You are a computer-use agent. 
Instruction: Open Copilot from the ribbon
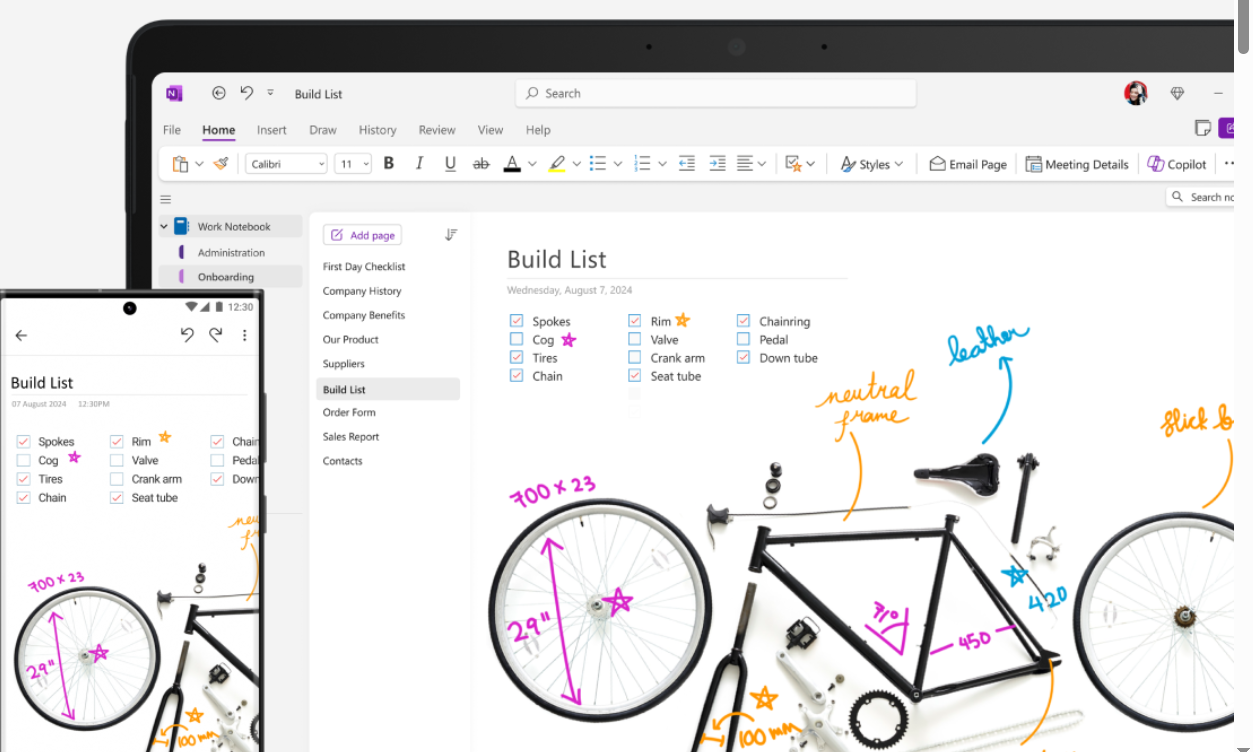click(1176, 163)
